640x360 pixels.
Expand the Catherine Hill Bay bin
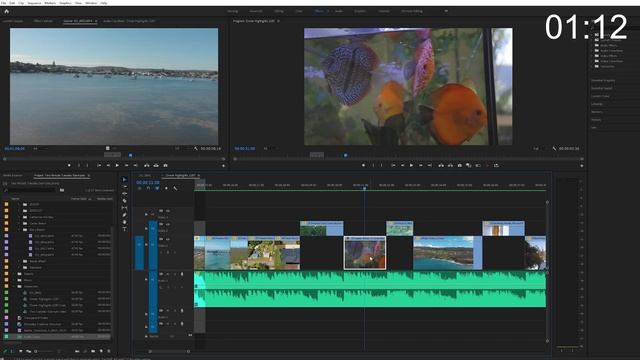tap(19, 217)
